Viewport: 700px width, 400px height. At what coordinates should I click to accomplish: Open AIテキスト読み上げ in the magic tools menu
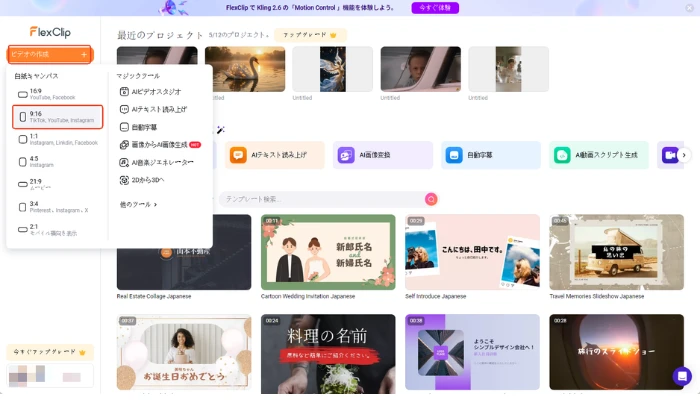pyautogui.click(x=153, y=109)
